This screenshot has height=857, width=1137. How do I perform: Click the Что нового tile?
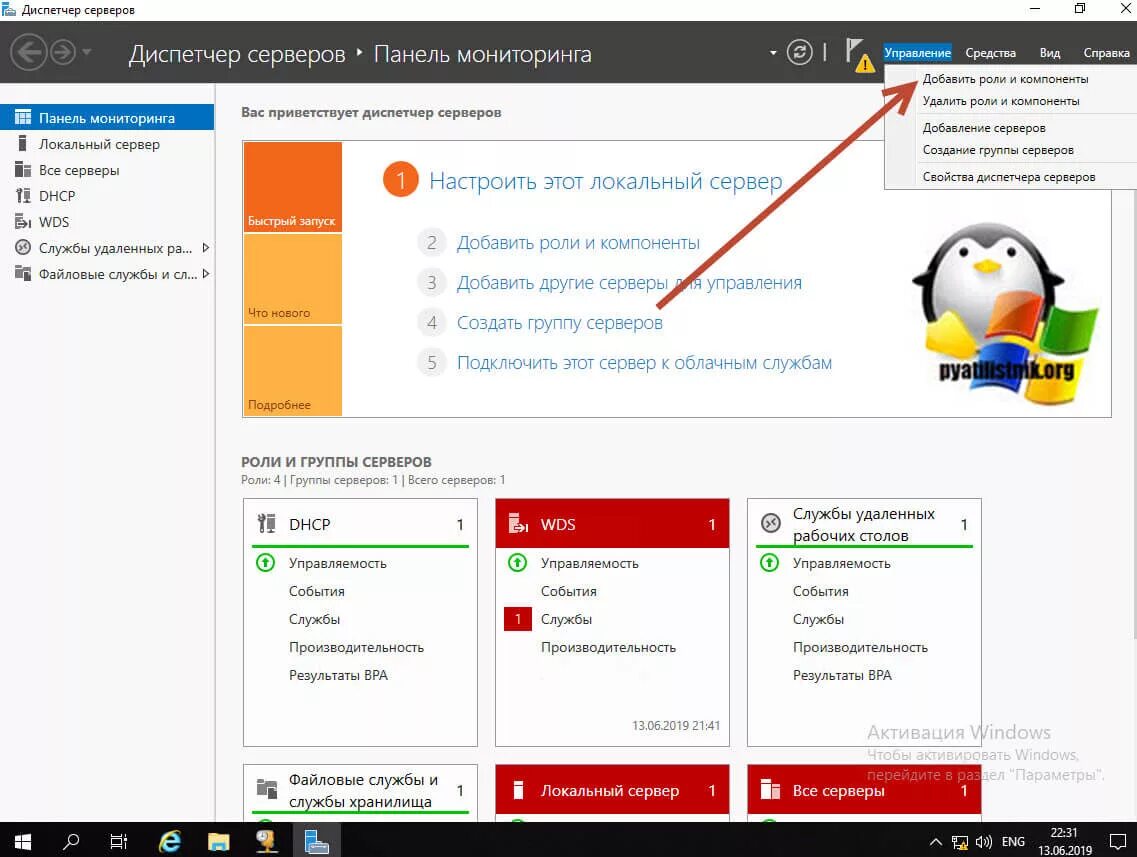click(292, 279)
